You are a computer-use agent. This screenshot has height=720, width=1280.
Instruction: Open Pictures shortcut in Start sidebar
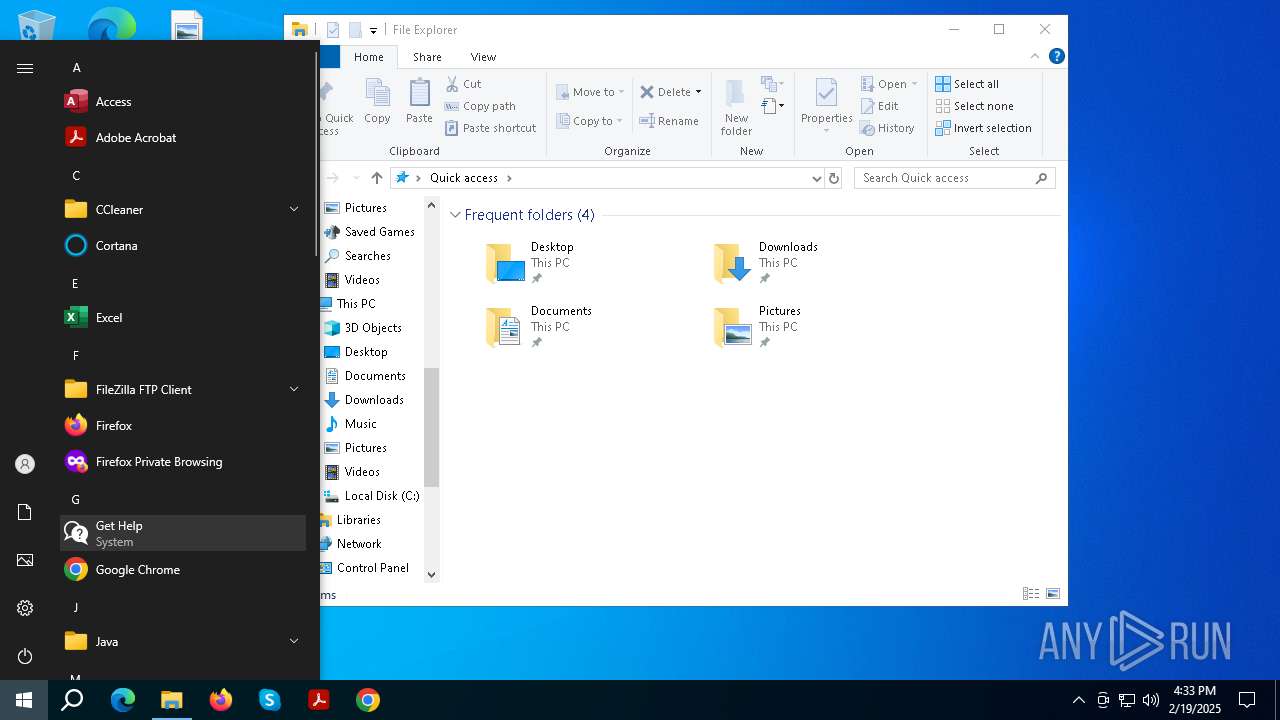coord(25,560)
